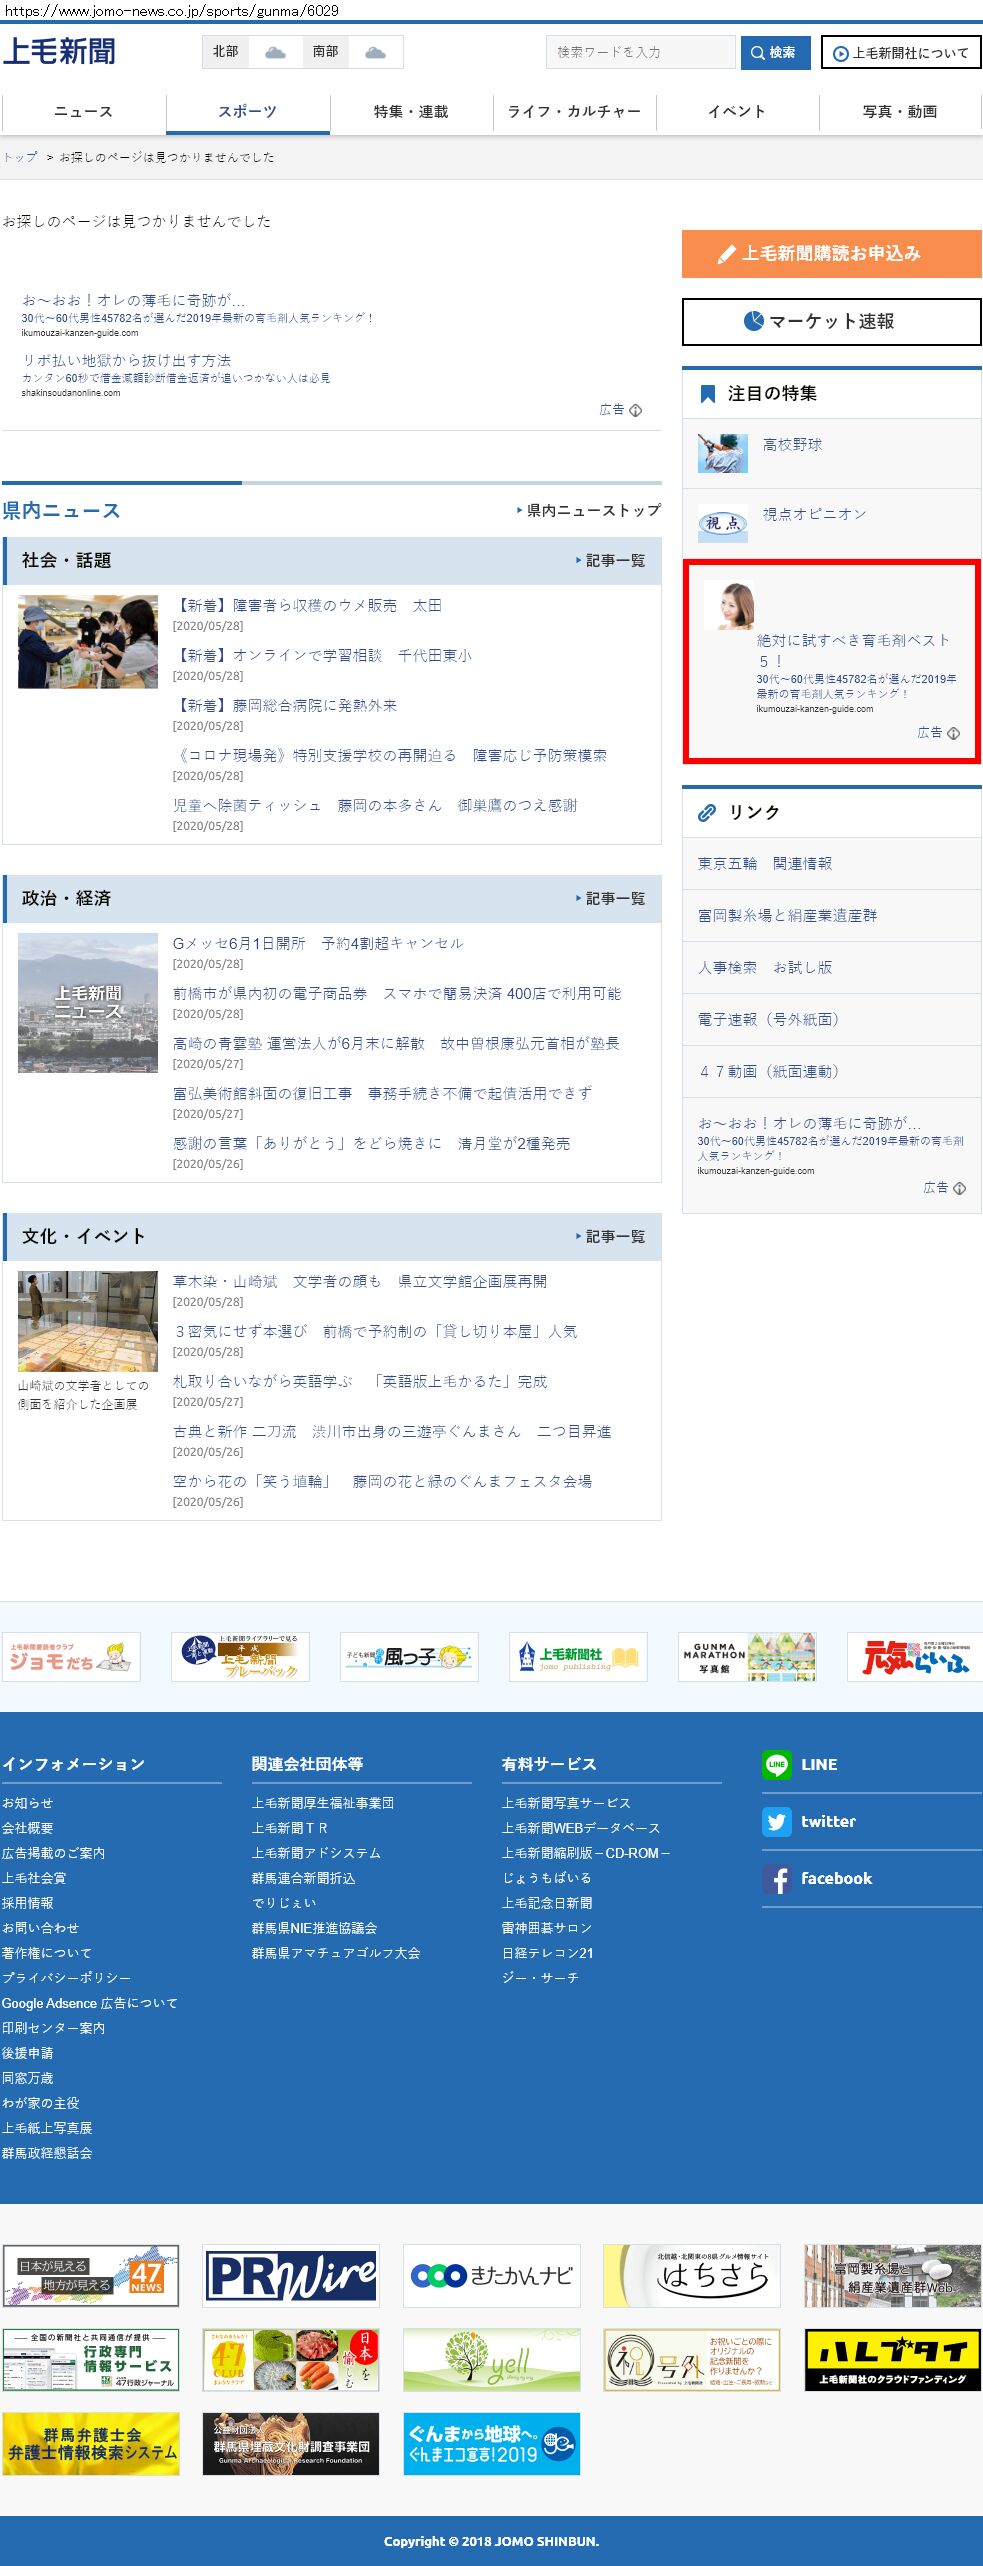Click the 上毛新聞購読お申込み orange button
The image size is (983, 2566).
[x=831, y=254]
